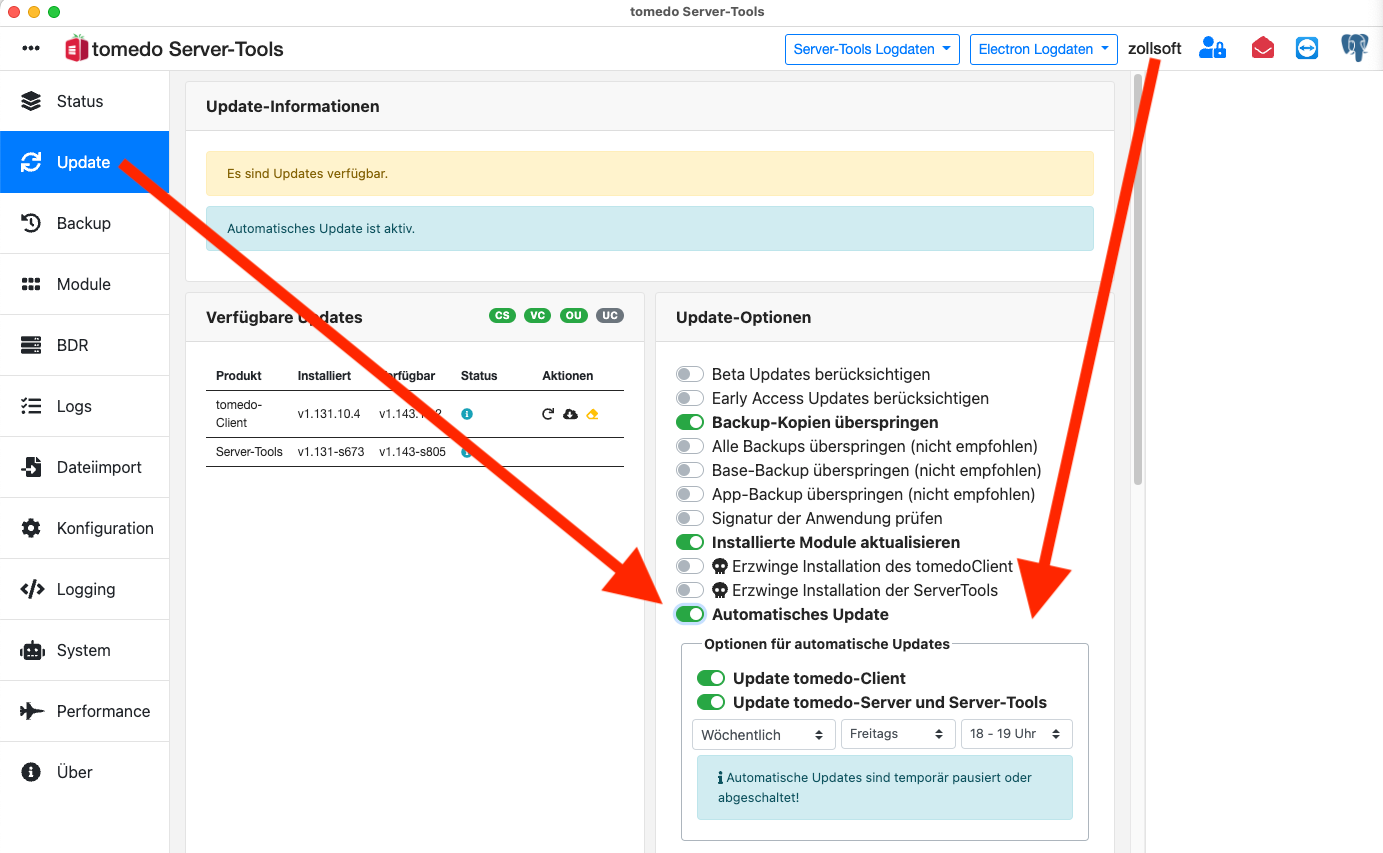Click the BDR server icon in sidebar

point(31,345)
